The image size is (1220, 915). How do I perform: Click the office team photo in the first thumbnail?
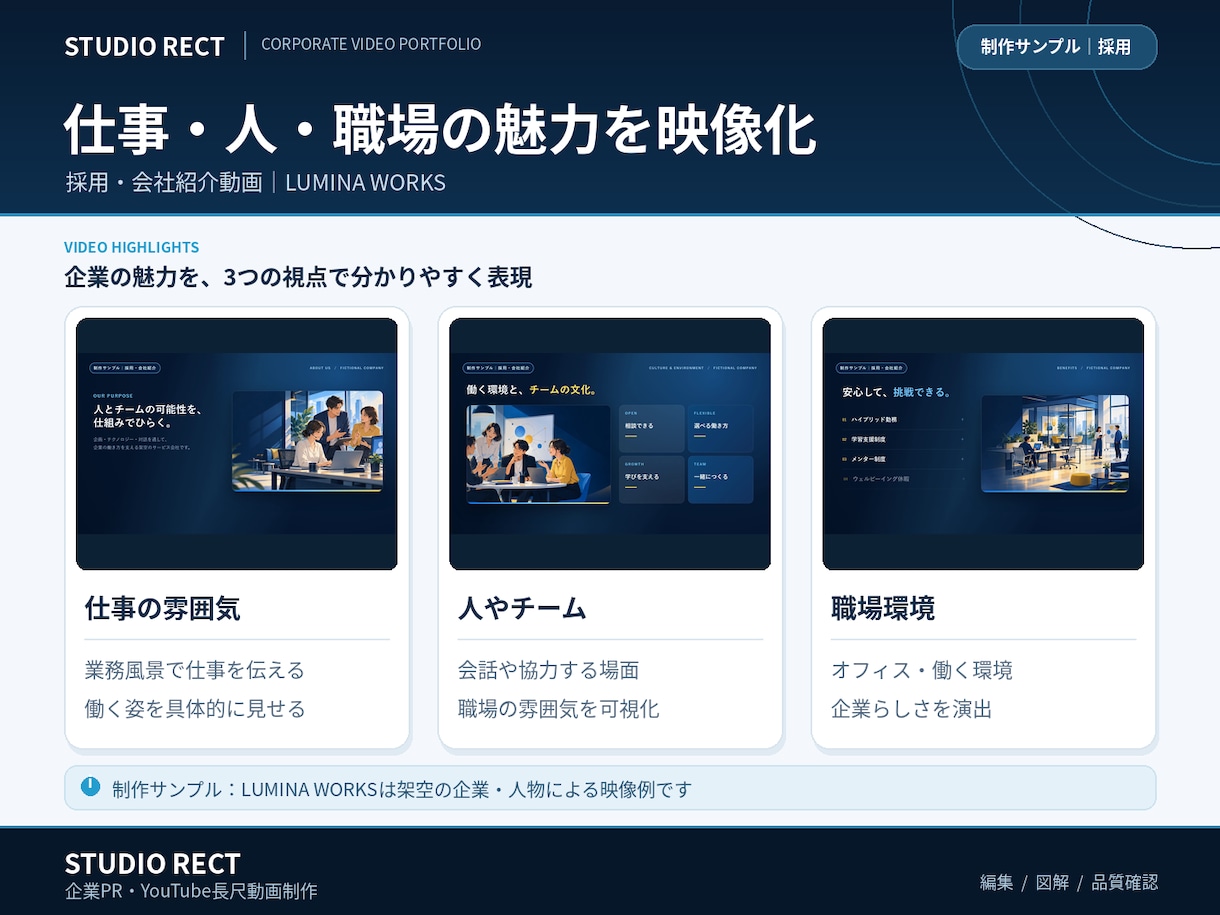(308, 441)
